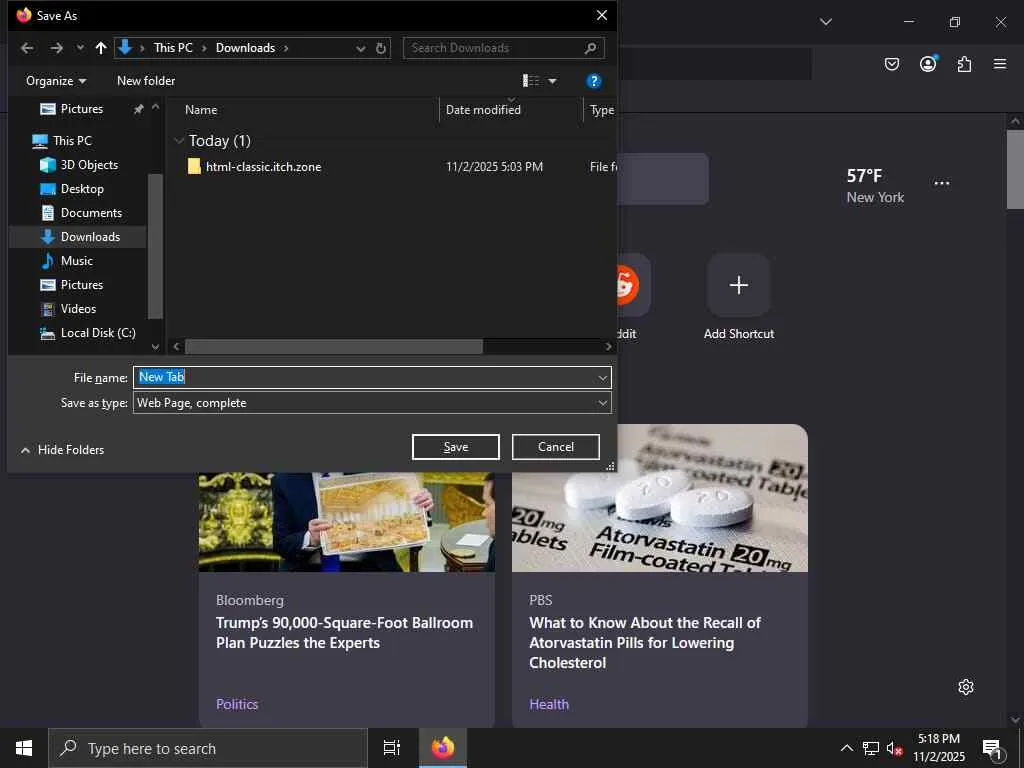Change the view layout icon
1024x768 pixels.
coord(531,81)
